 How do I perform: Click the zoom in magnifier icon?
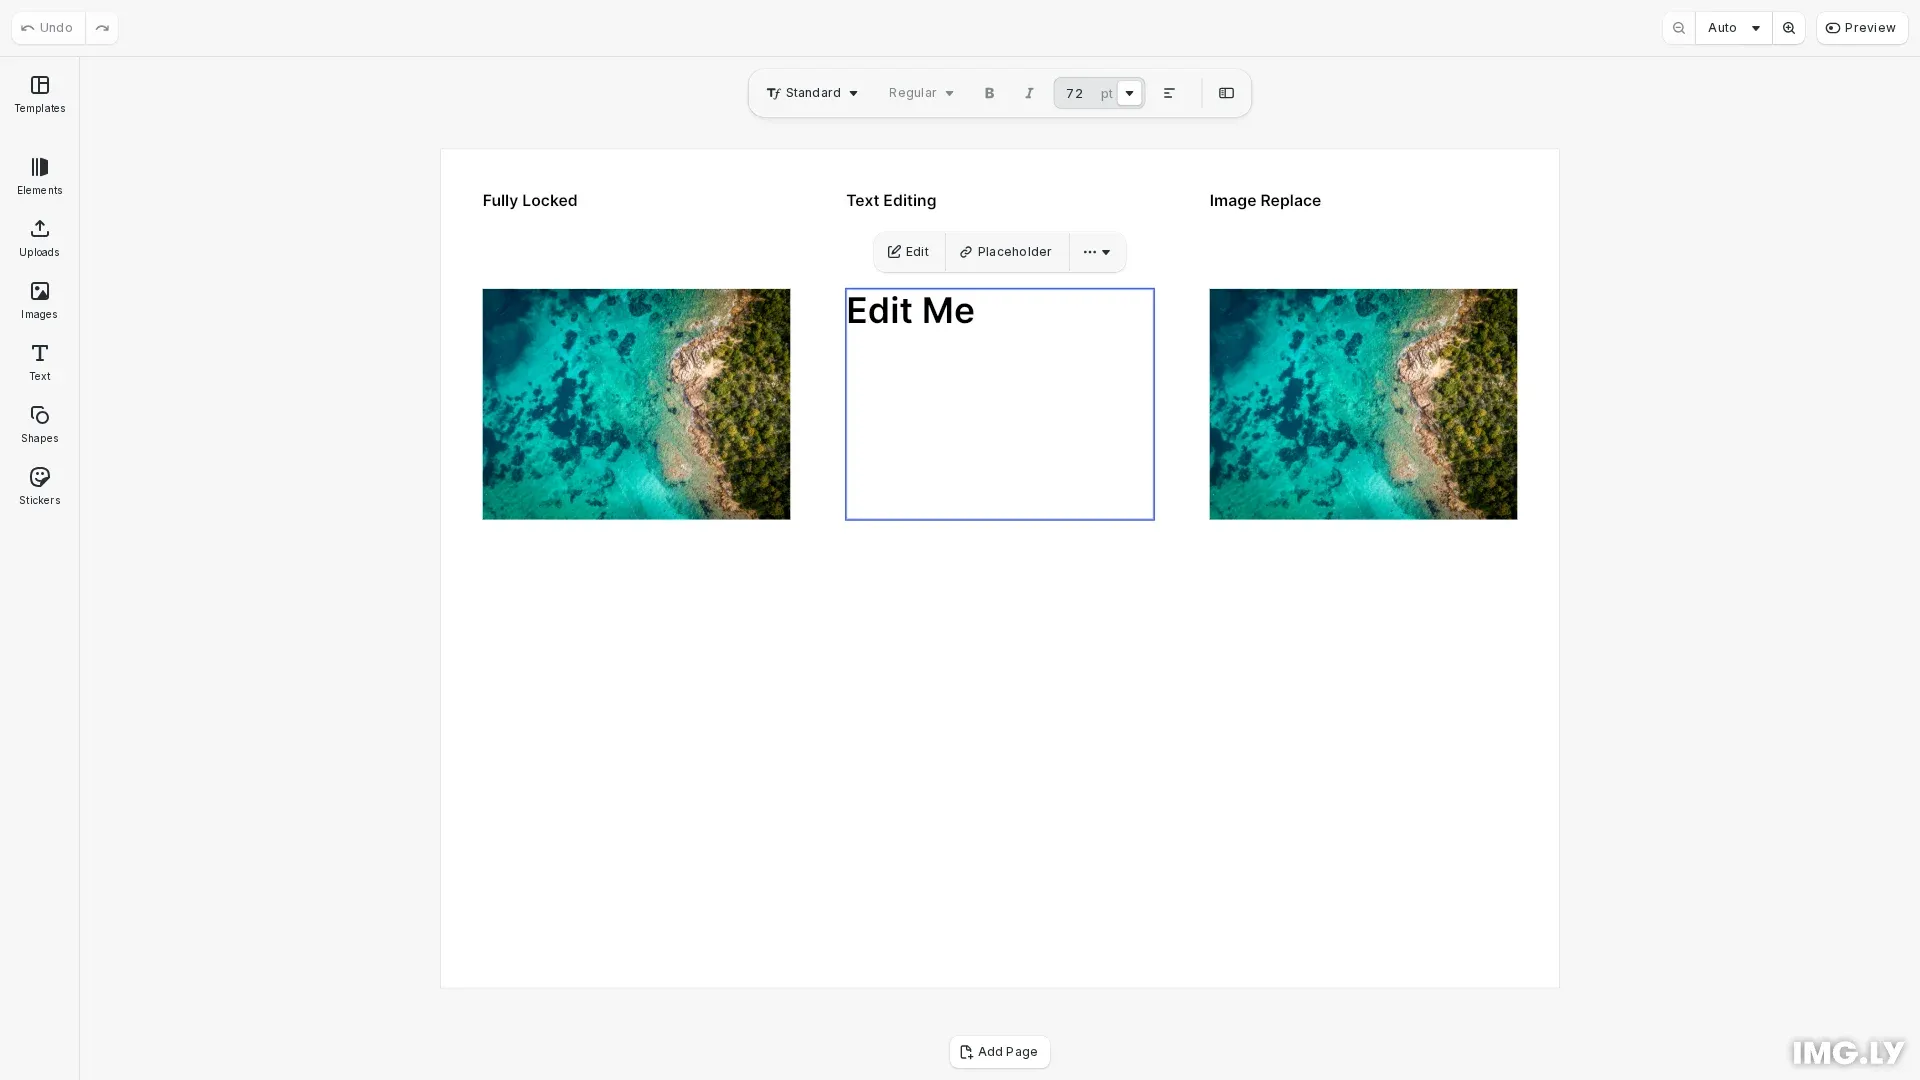[1789, 28]
